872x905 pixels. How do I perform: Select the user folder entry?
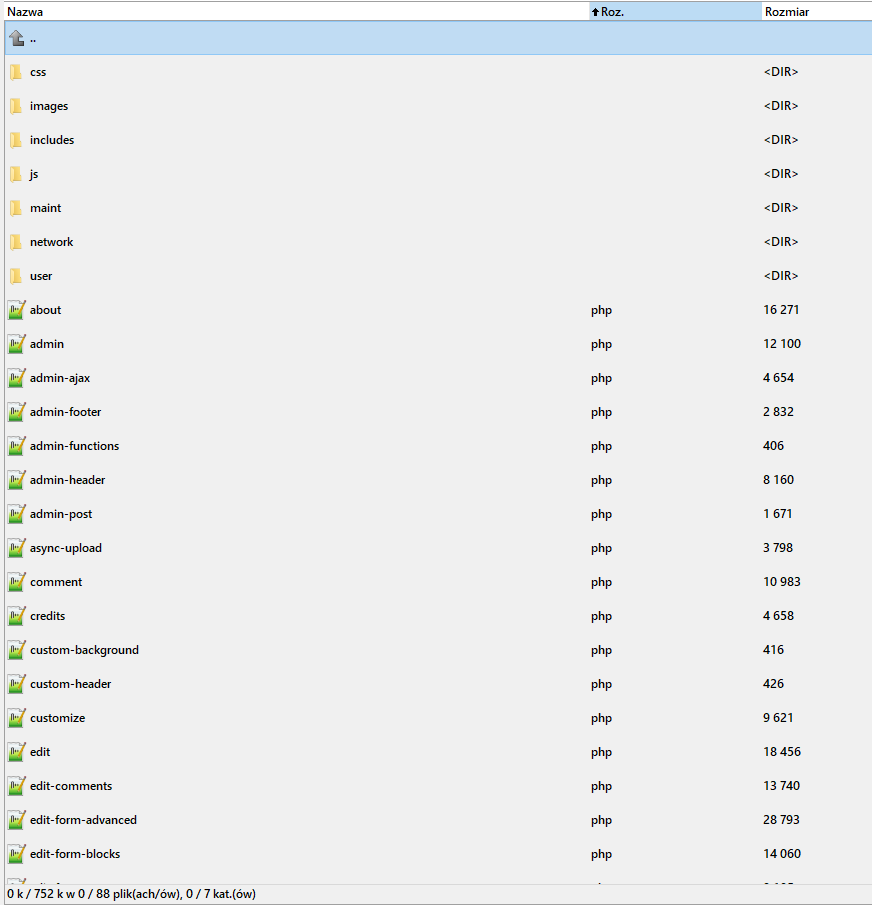pyautogui.click(x=41, y=276)
